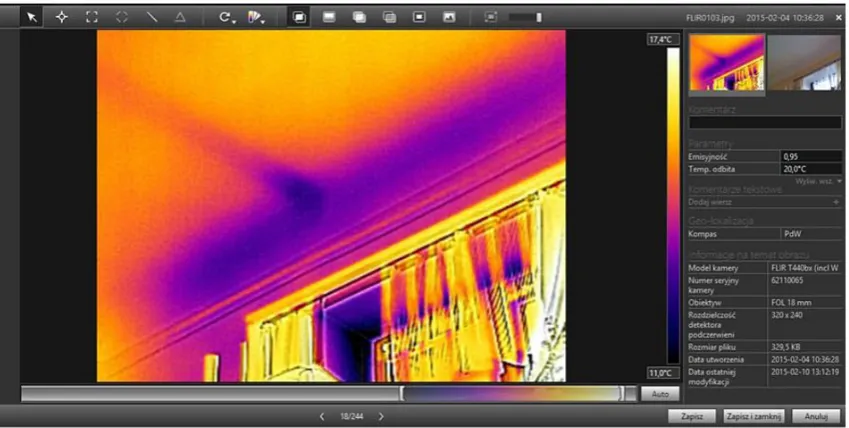Image resolution: width=849 pixels, height=428 pixels.
Task: Open the thermal image thumbnail
Action: 727,62
